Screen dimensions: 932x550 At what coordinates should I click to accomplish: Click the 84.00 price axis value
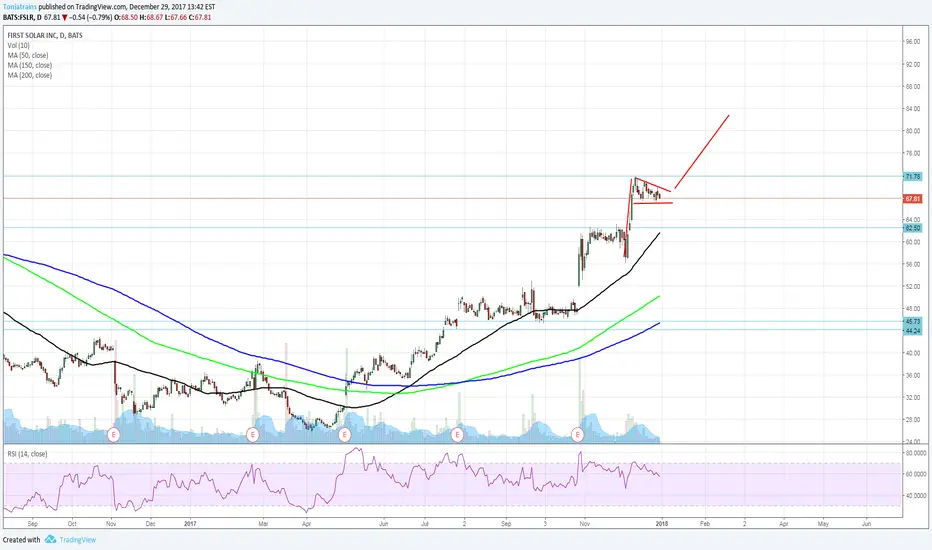point(912,109)
